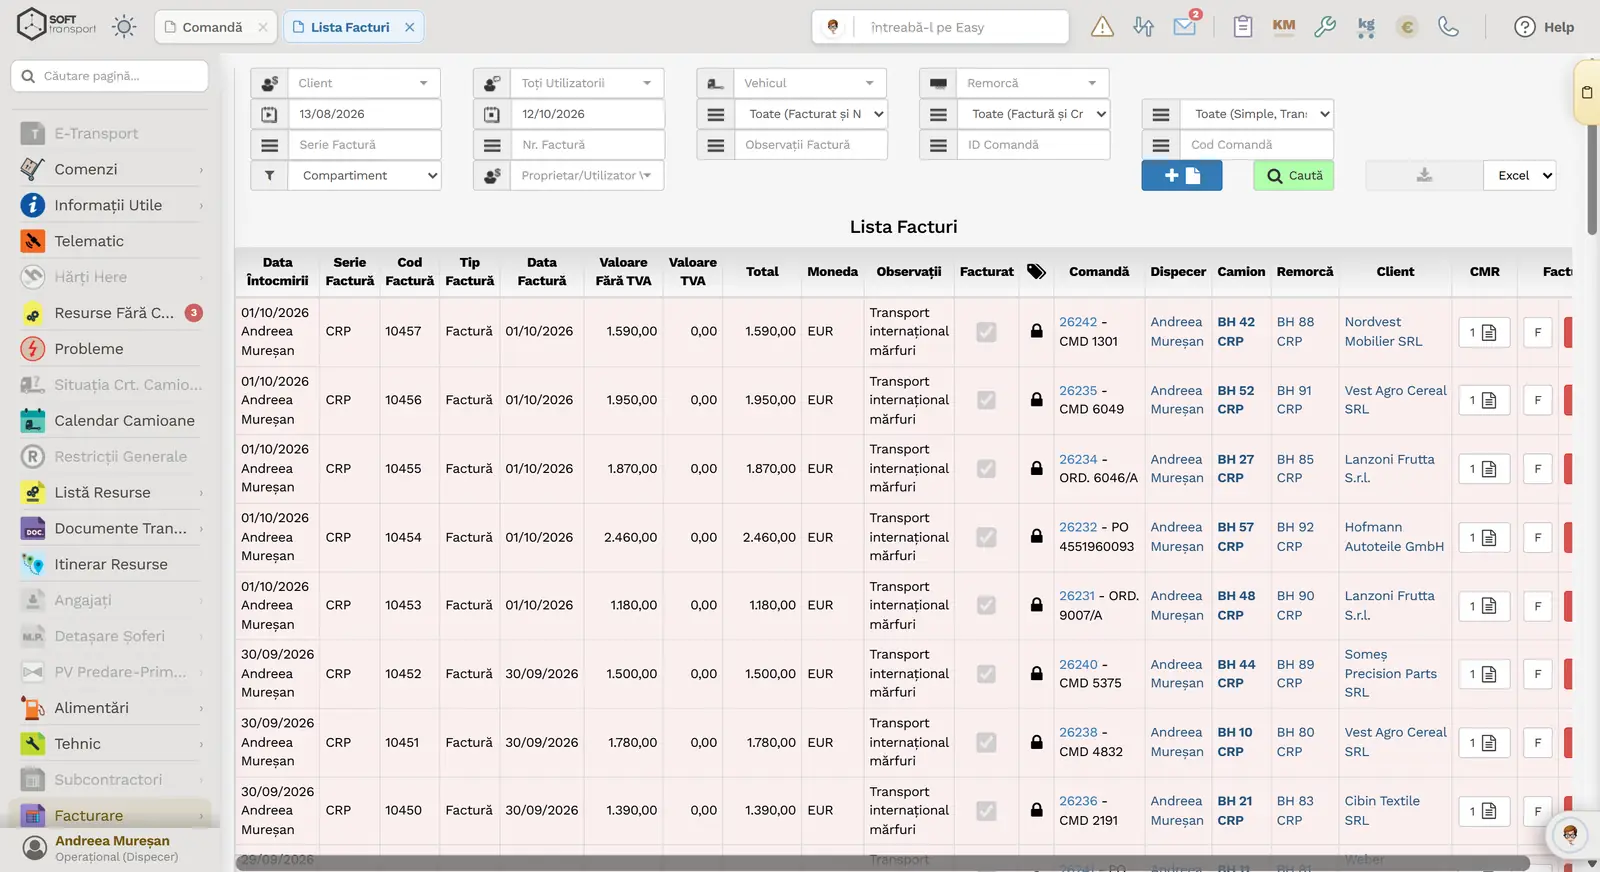Toggle Facturat checkbox for invoice 10451
The height and width of the screenshot is (872, 1600).
pyautogui.click(x=986, y=743)
